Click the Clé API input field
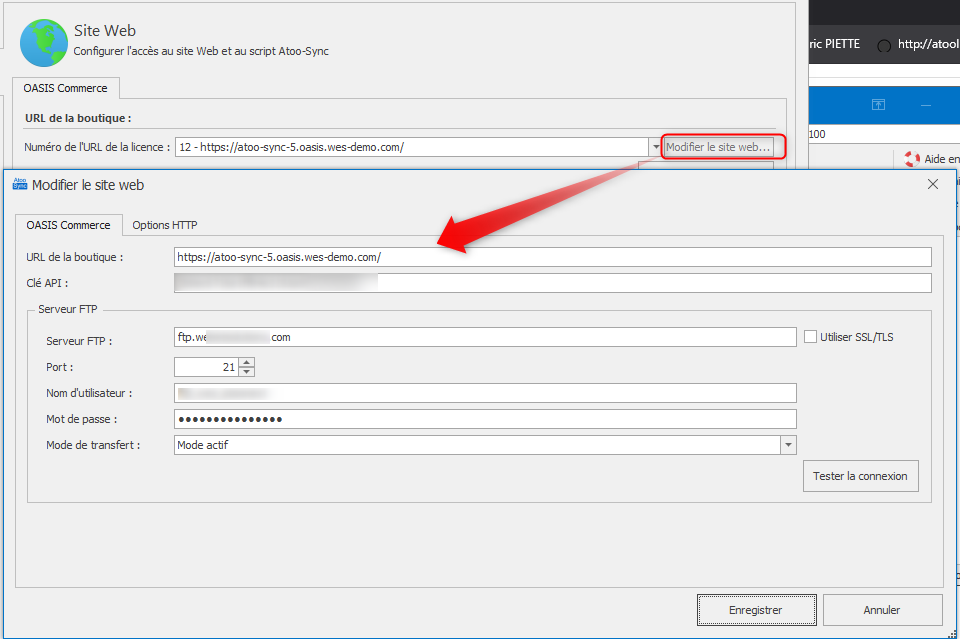 click(552, 283)
